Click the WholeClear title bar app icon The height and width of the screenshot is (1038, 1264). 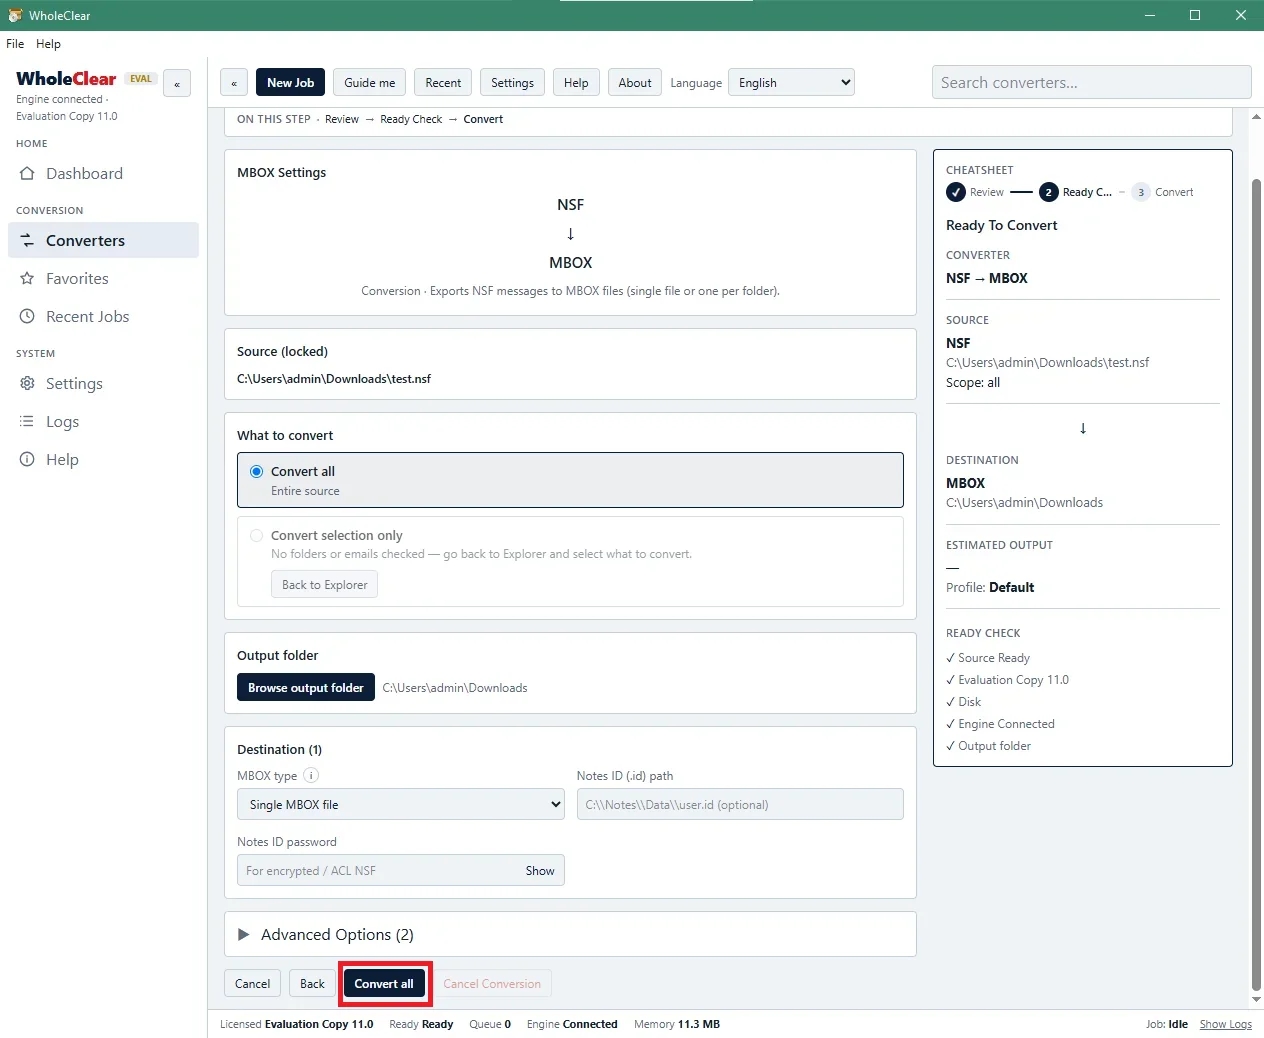pos(15,15)
